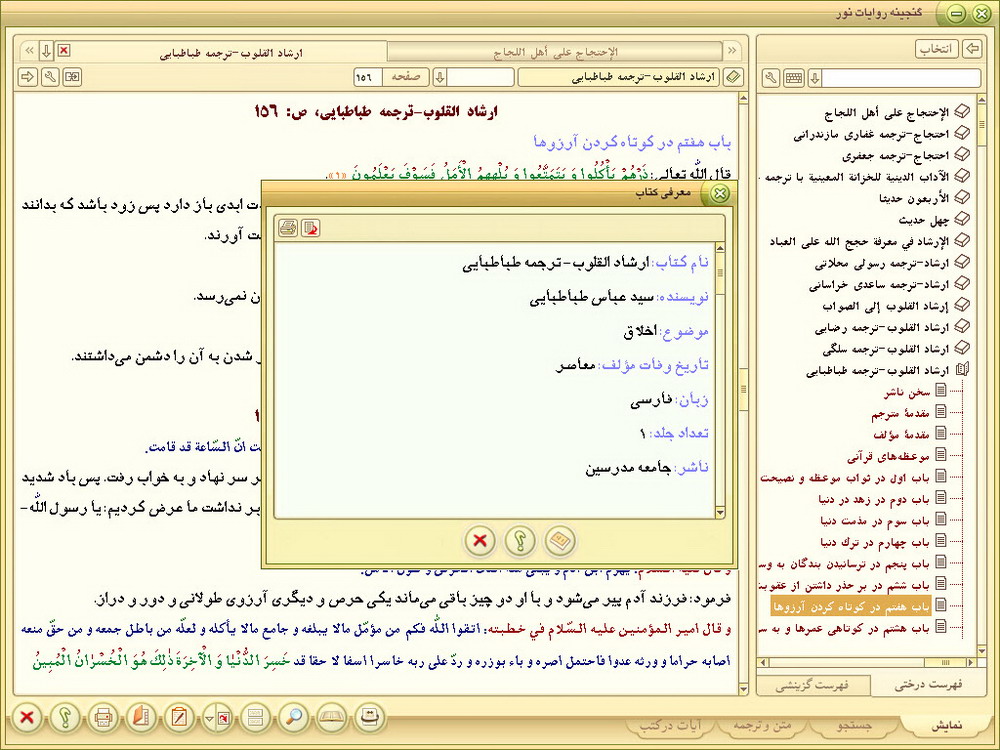Select مقدمهٔ مترجم in the tree
Viewport: 1000px width, 750px height.
[901, 413]
